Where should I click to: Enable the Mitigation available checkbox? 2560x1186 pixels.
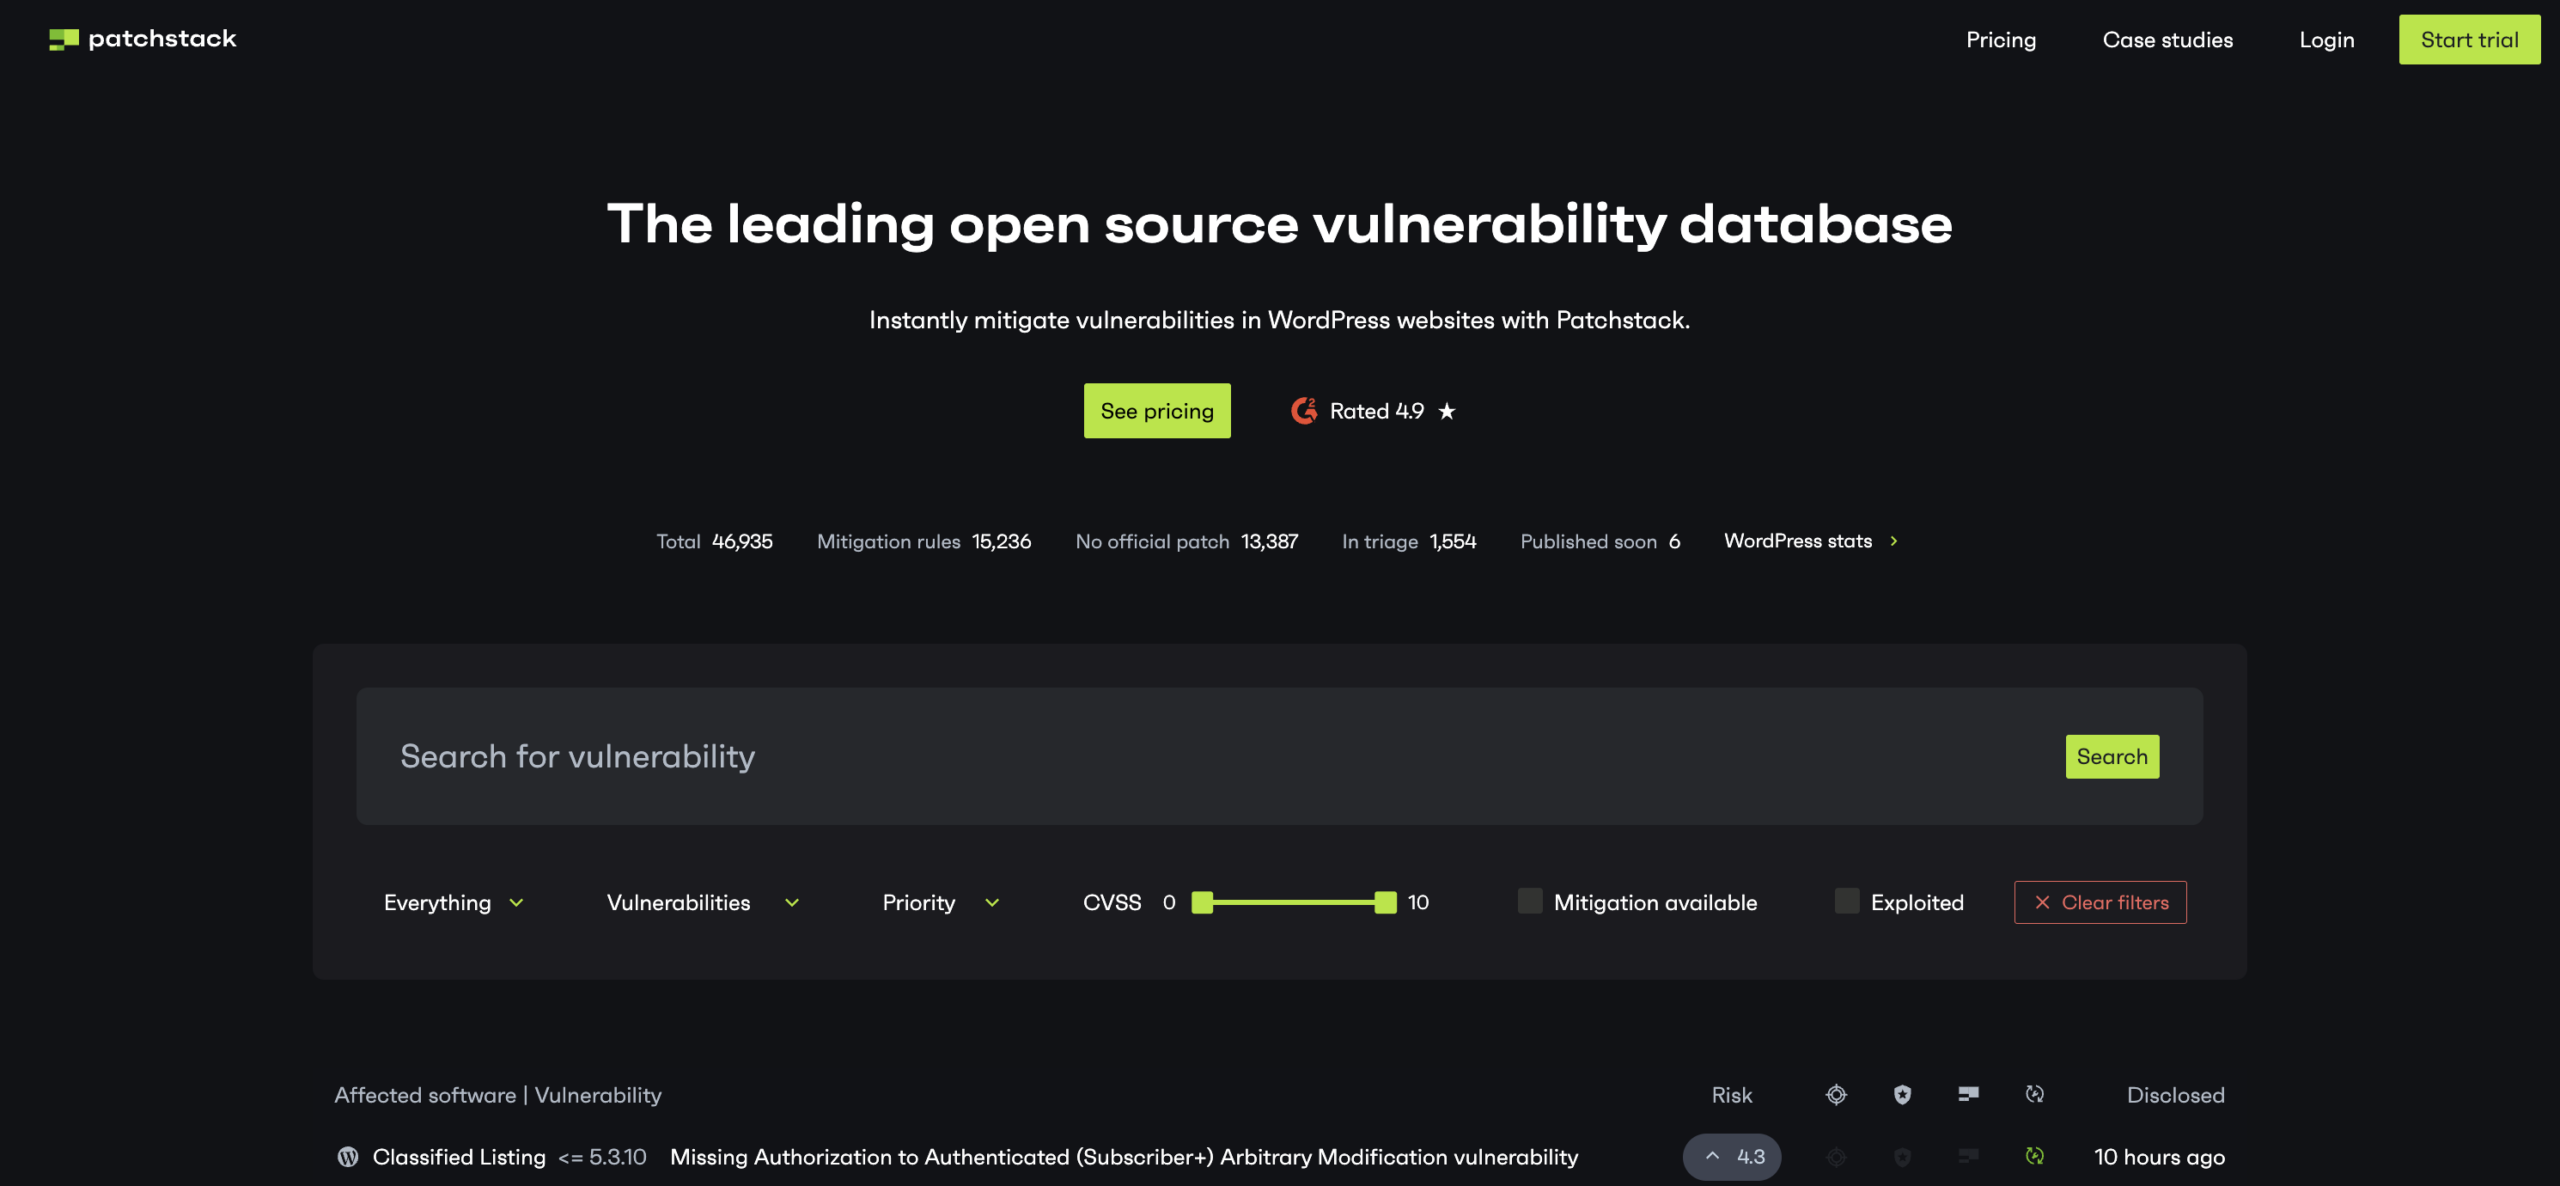(1530, 901)
